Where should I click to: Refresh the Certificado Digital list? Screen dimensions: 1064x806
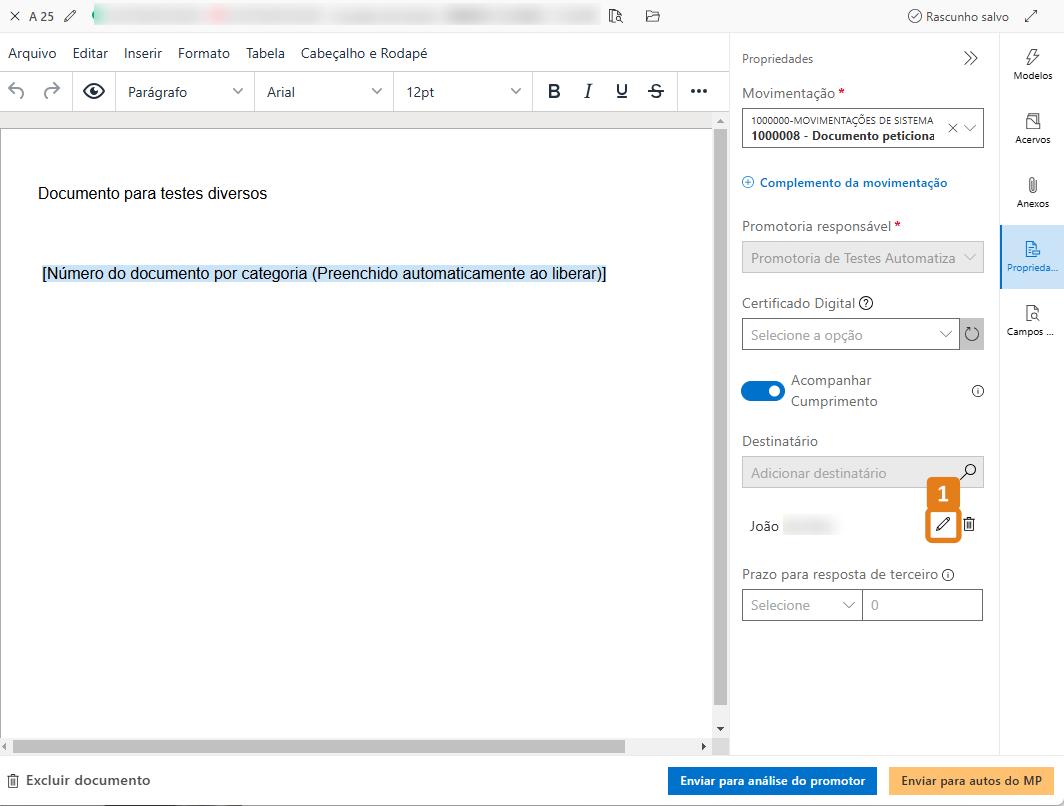point(970,334)
